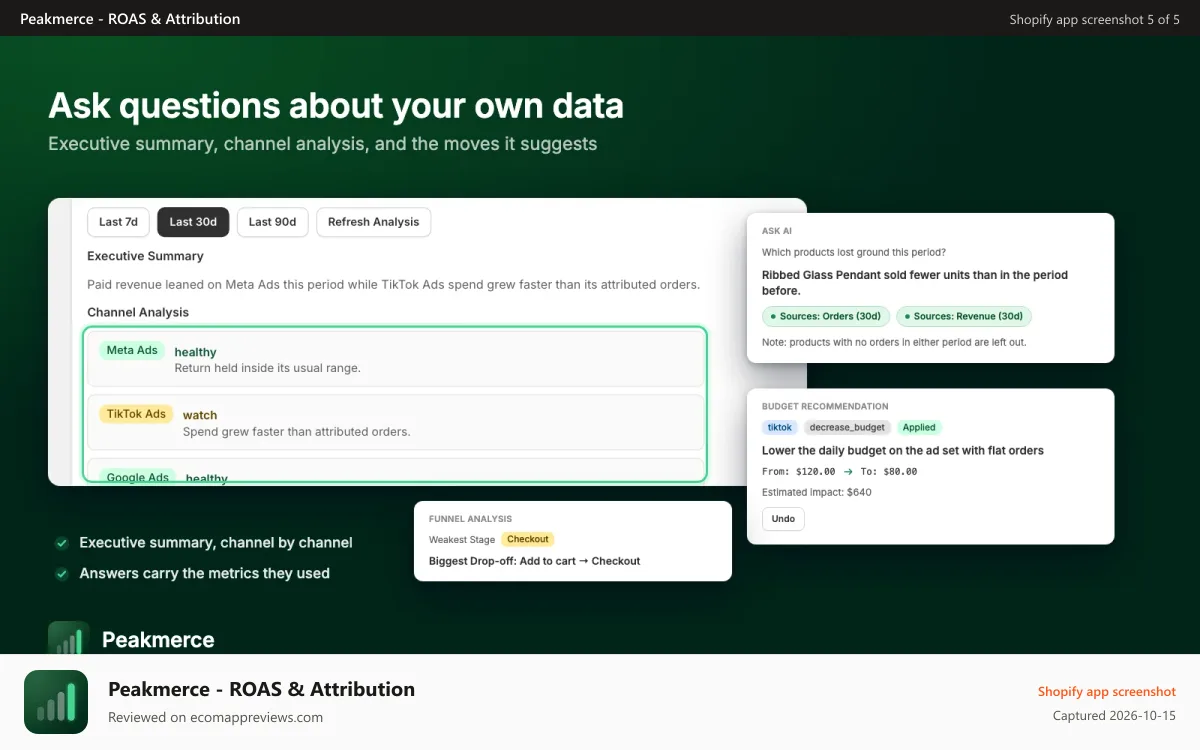Click the Checkout weakest stage badge

(x=528, y=539)
